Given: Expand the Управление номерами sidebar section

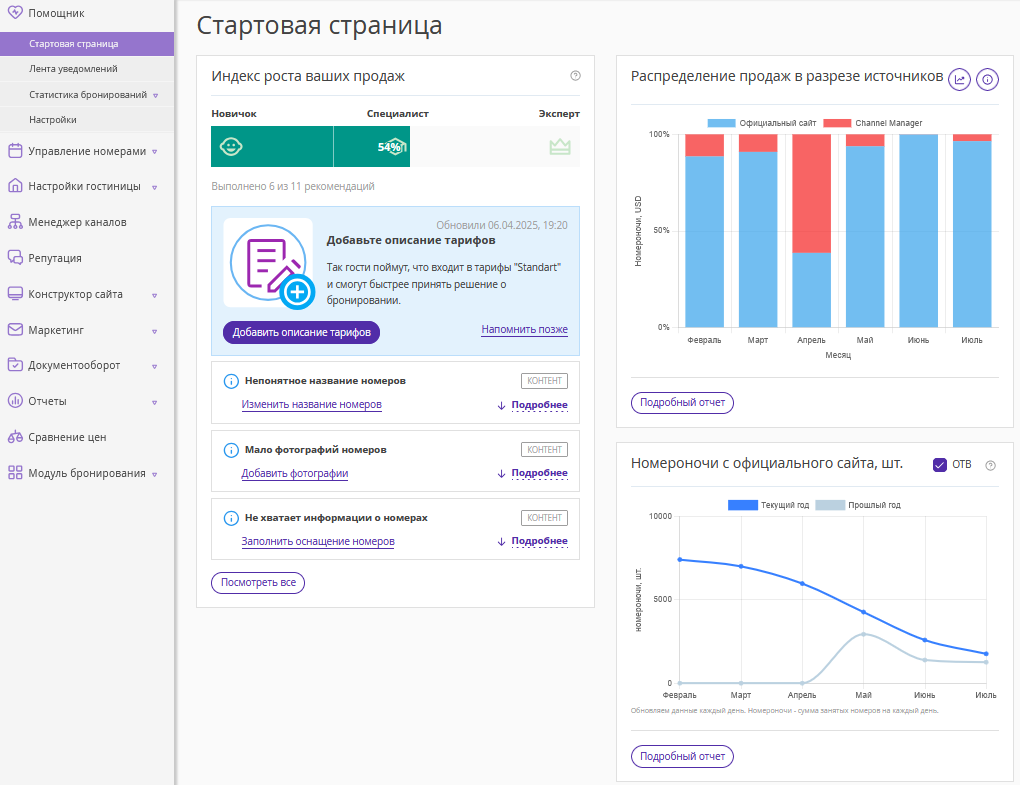Looking at the screenshot, I should click(x=86, y=151).
